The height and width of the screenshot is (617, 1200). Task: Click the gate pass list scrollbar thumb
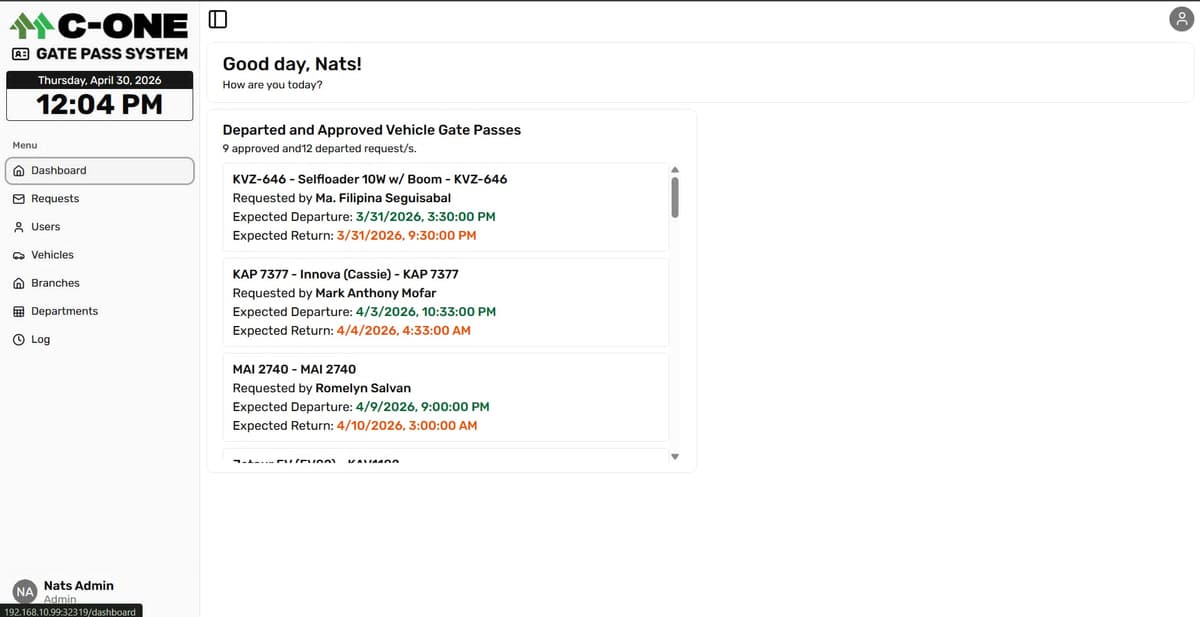pyautogui.click(x=675, y=197)
